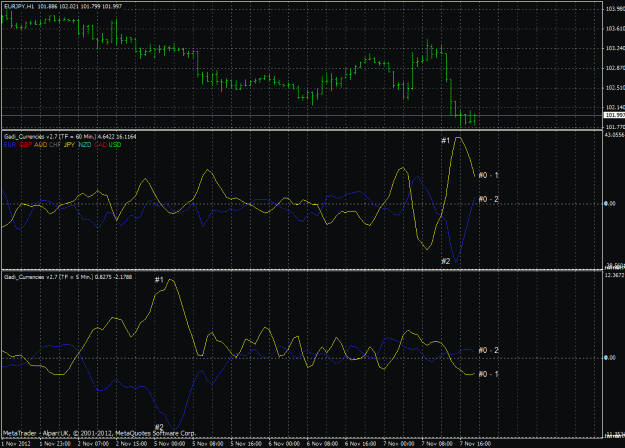
Task: Click the current price 101.997 label on the price axis
Action: tap(614, 115)
